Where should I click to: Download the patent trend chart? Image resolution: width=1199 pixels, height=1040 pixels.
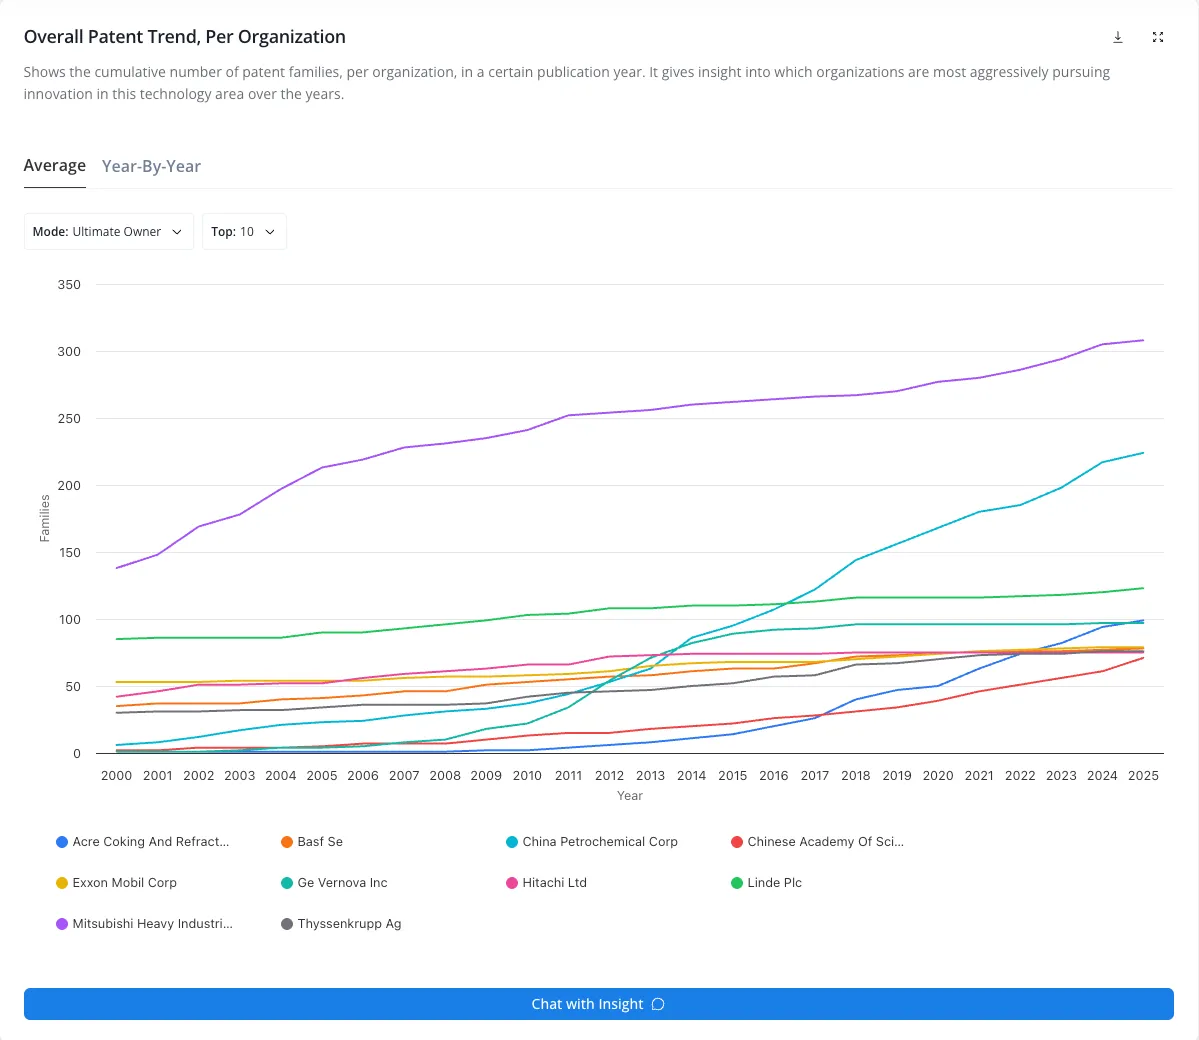tap(1117, 37)
